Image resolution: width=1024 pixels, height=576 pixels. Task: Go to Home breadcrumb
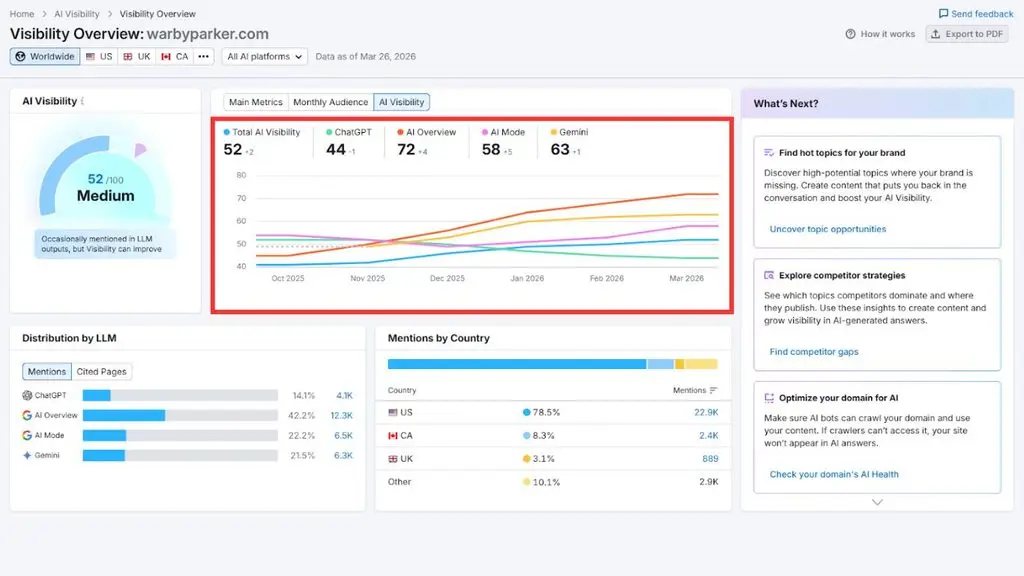[x=22, y=14]
